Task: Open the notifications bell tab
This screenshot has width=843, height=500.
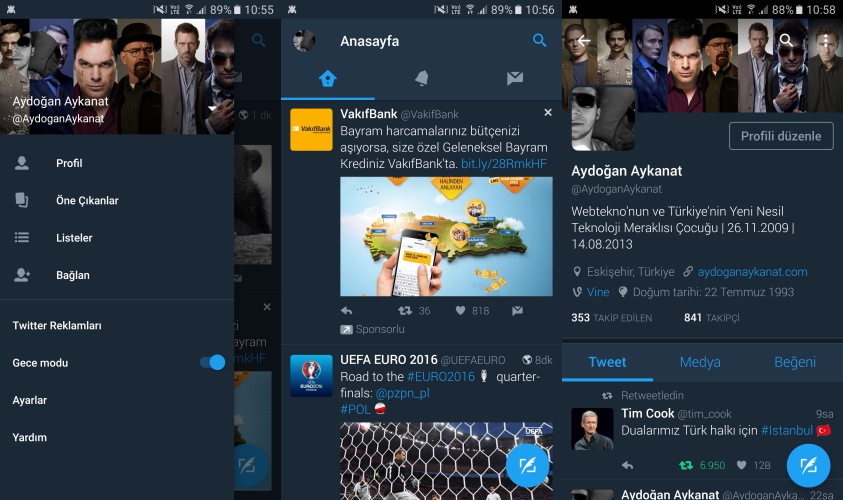Action: [x=422, y=78]
